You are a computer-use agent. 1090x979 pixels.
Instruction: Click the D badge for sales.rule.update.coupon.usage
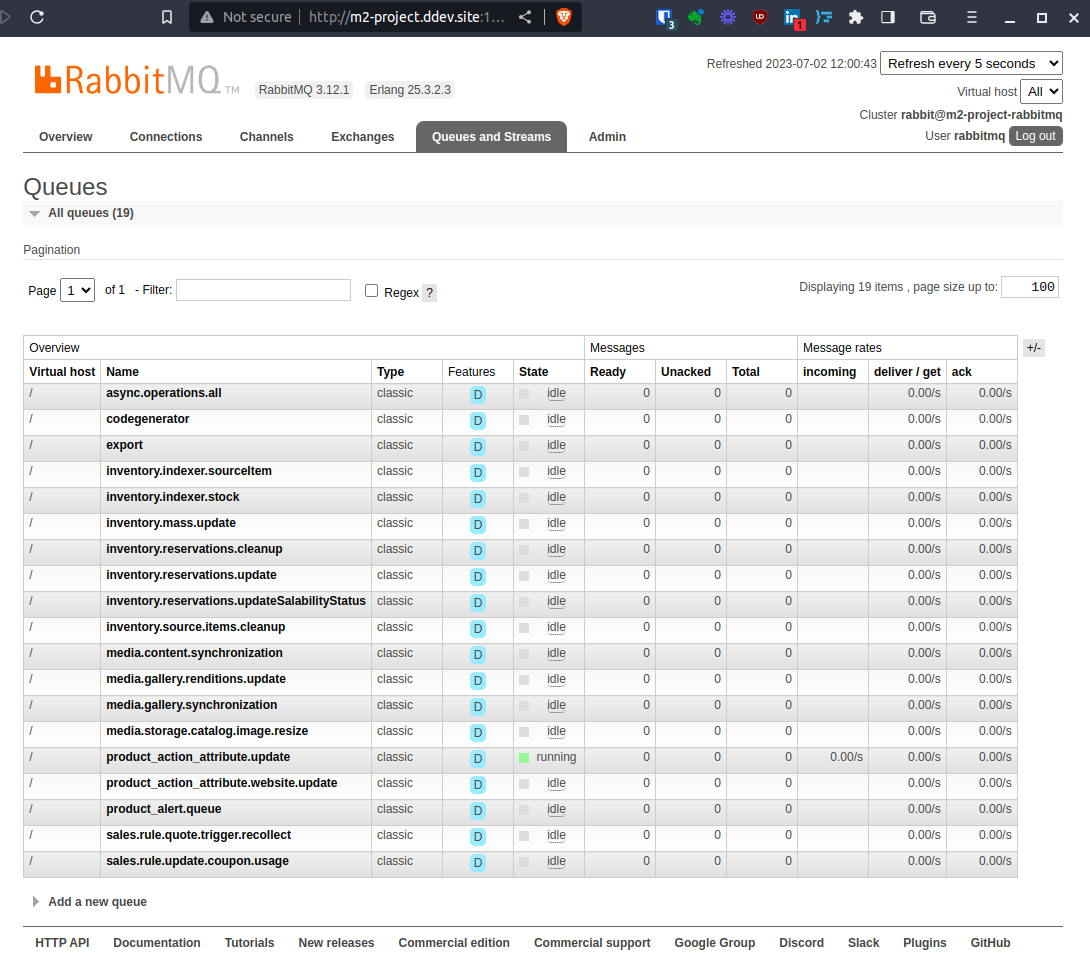pos(478,863)
